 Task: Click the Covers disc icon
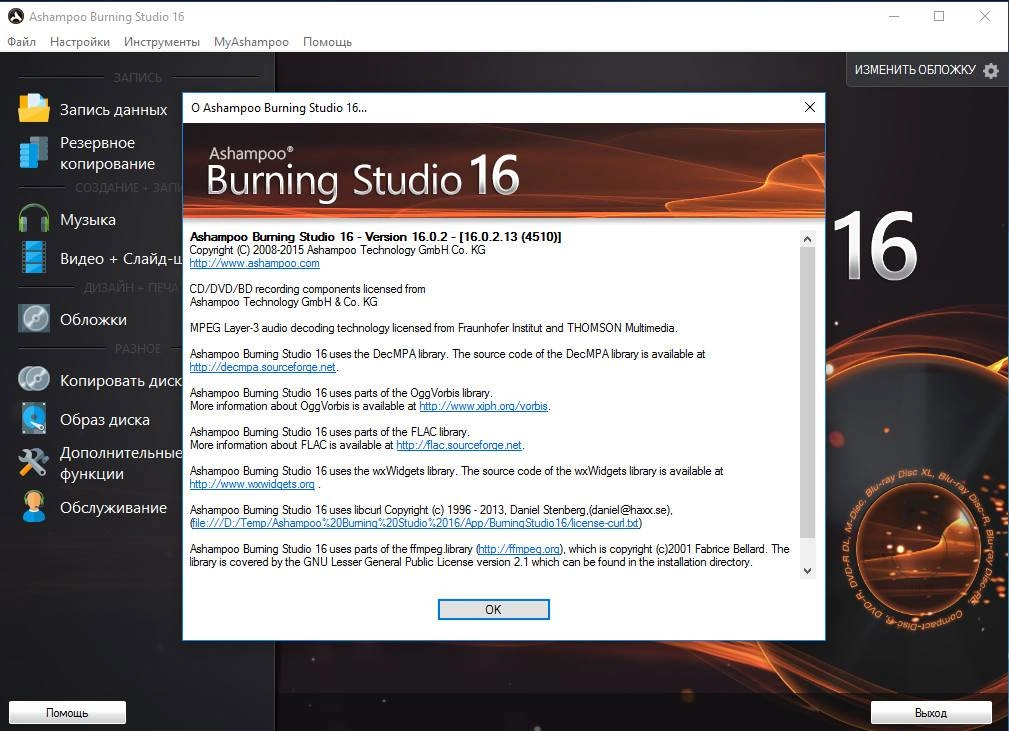33,319
